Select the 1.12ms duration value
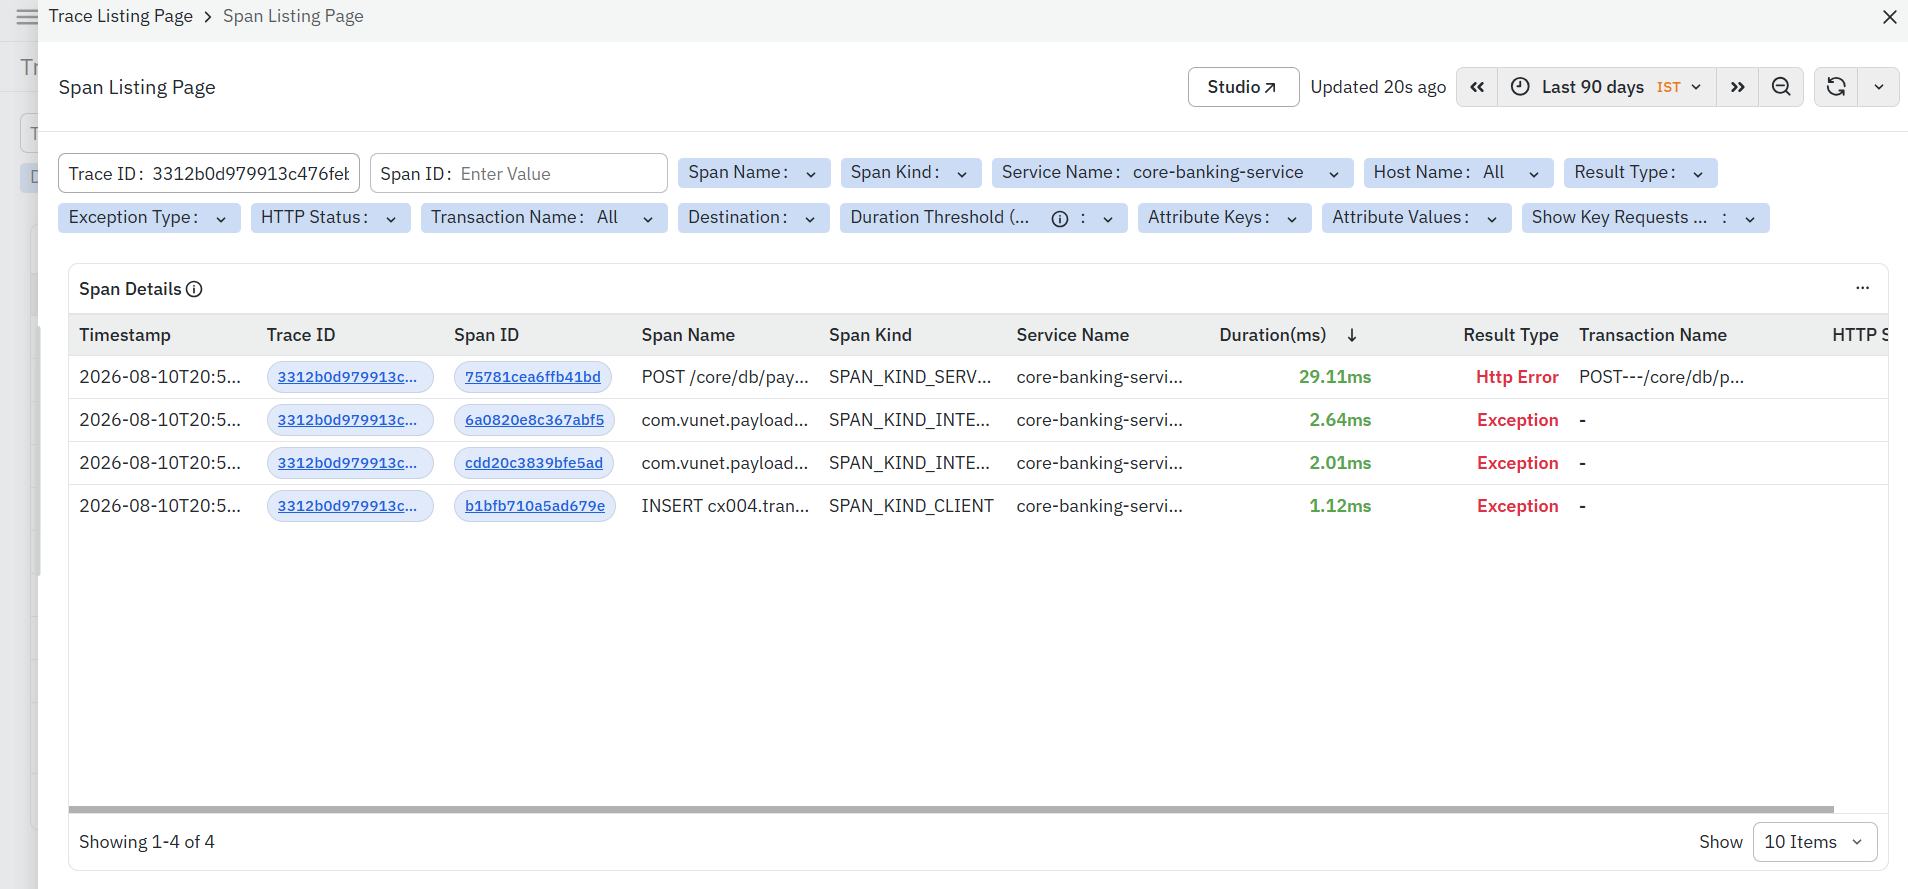This screenshot has height=889, width=1908. point(1340,506)
